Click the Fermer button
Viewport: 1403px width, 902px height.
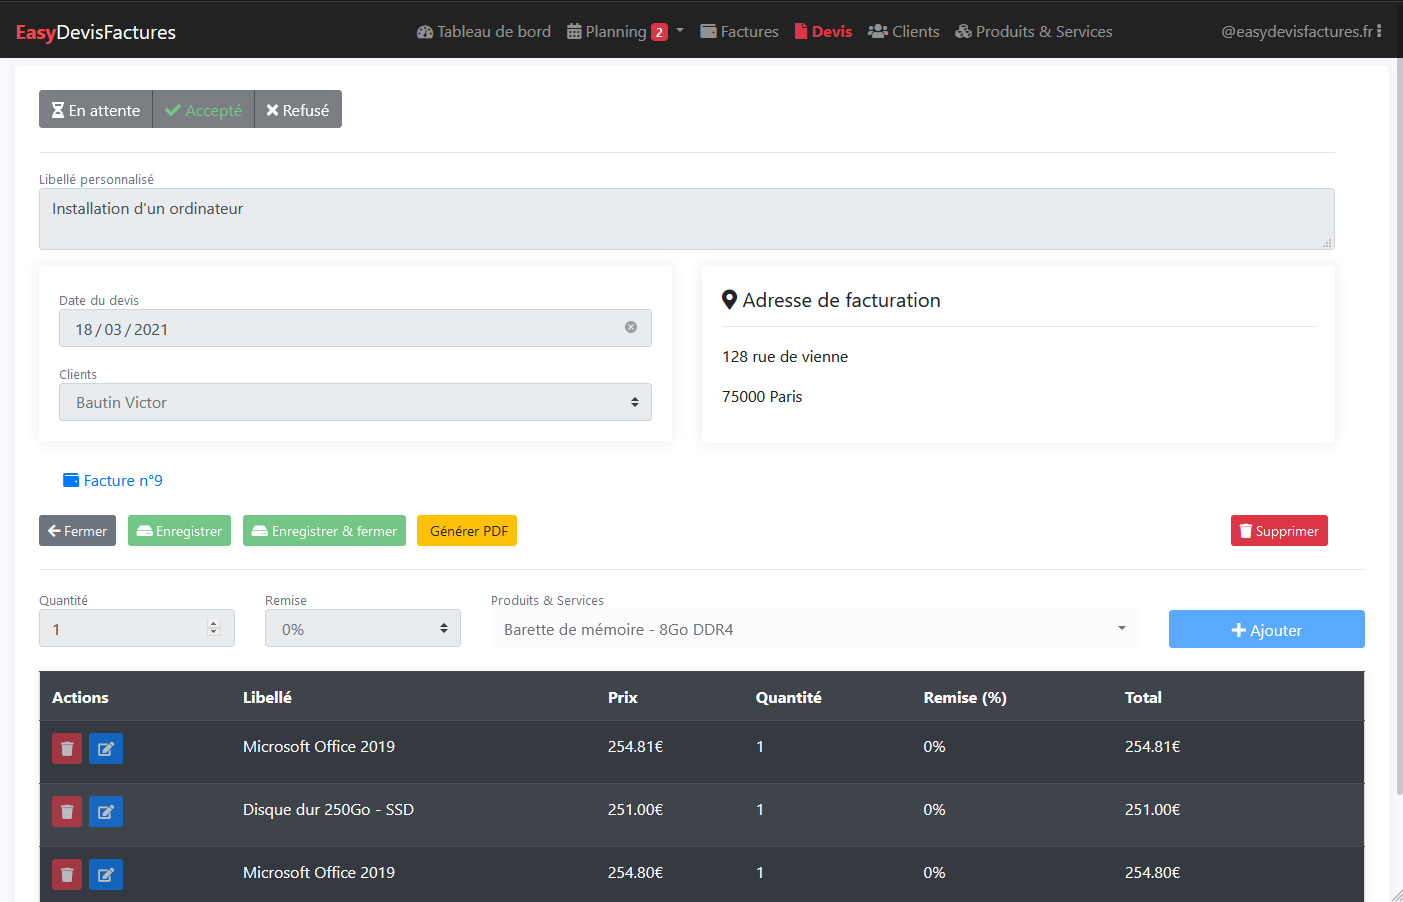[77, 531]
